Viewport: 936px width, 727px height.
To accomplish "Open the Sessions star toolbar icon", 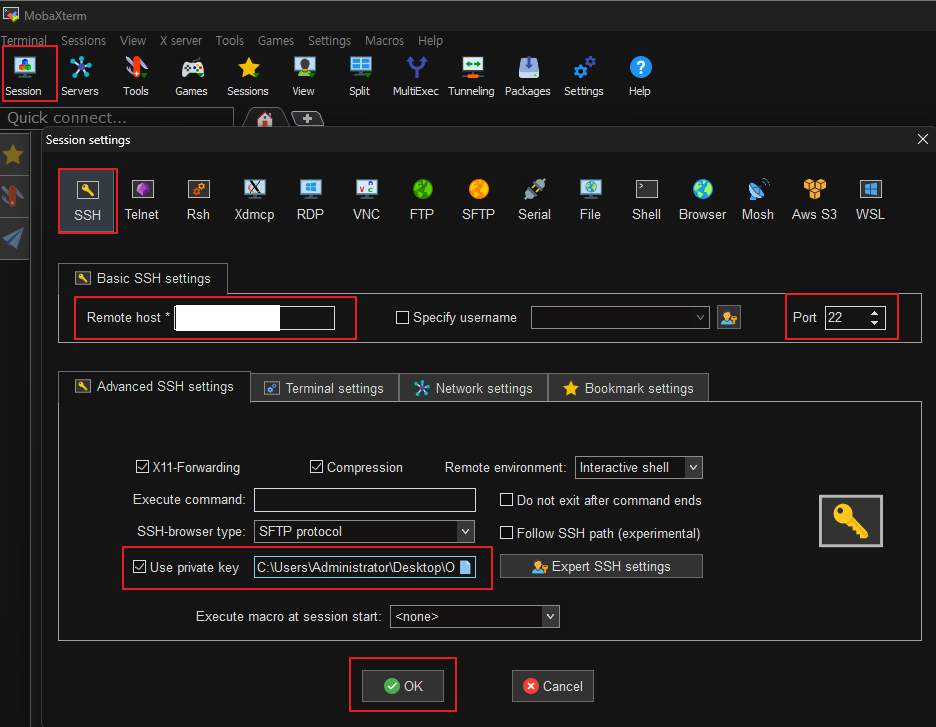I will tap(248, 76).
